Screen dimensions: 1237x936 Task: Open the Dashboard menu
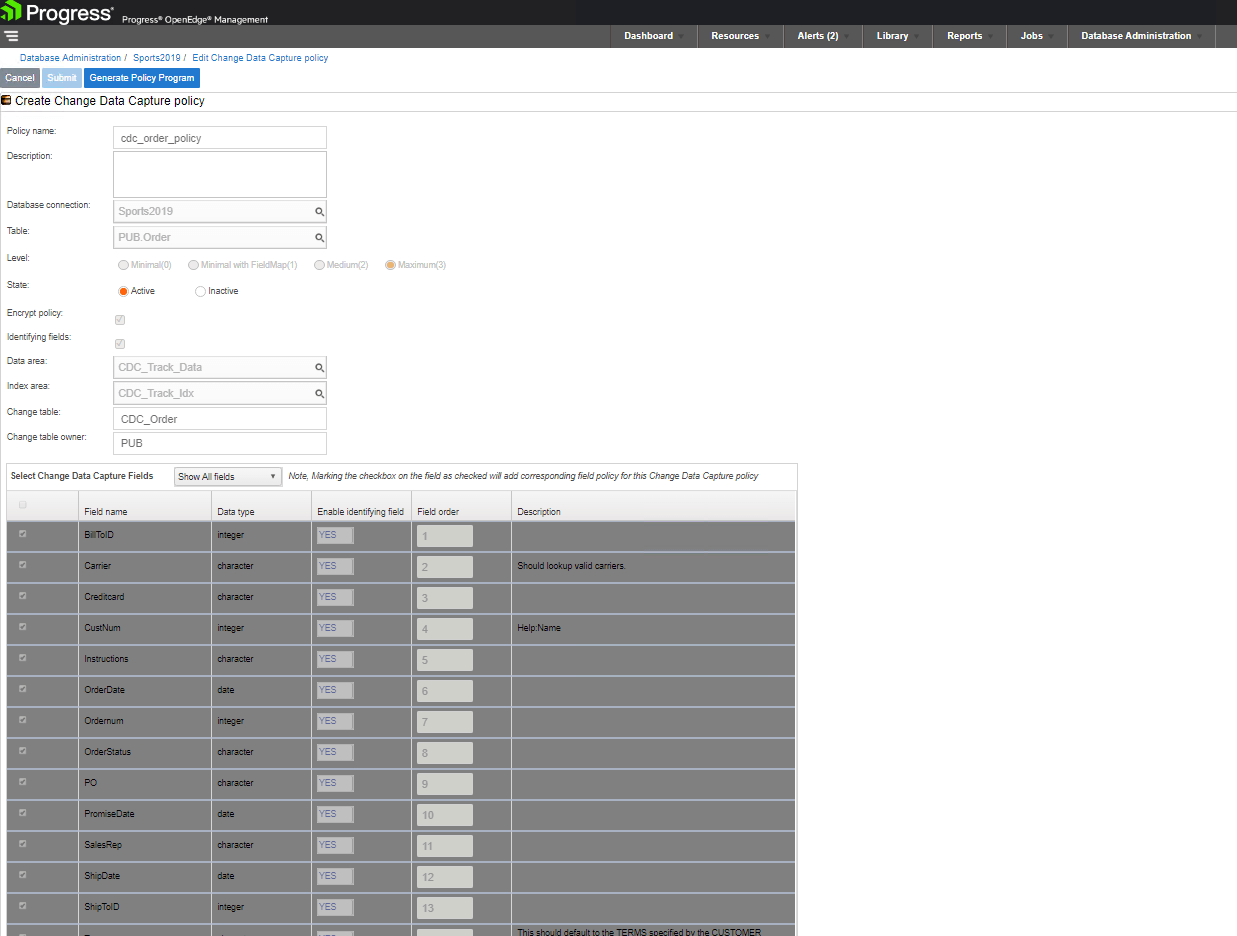[653, 36]
